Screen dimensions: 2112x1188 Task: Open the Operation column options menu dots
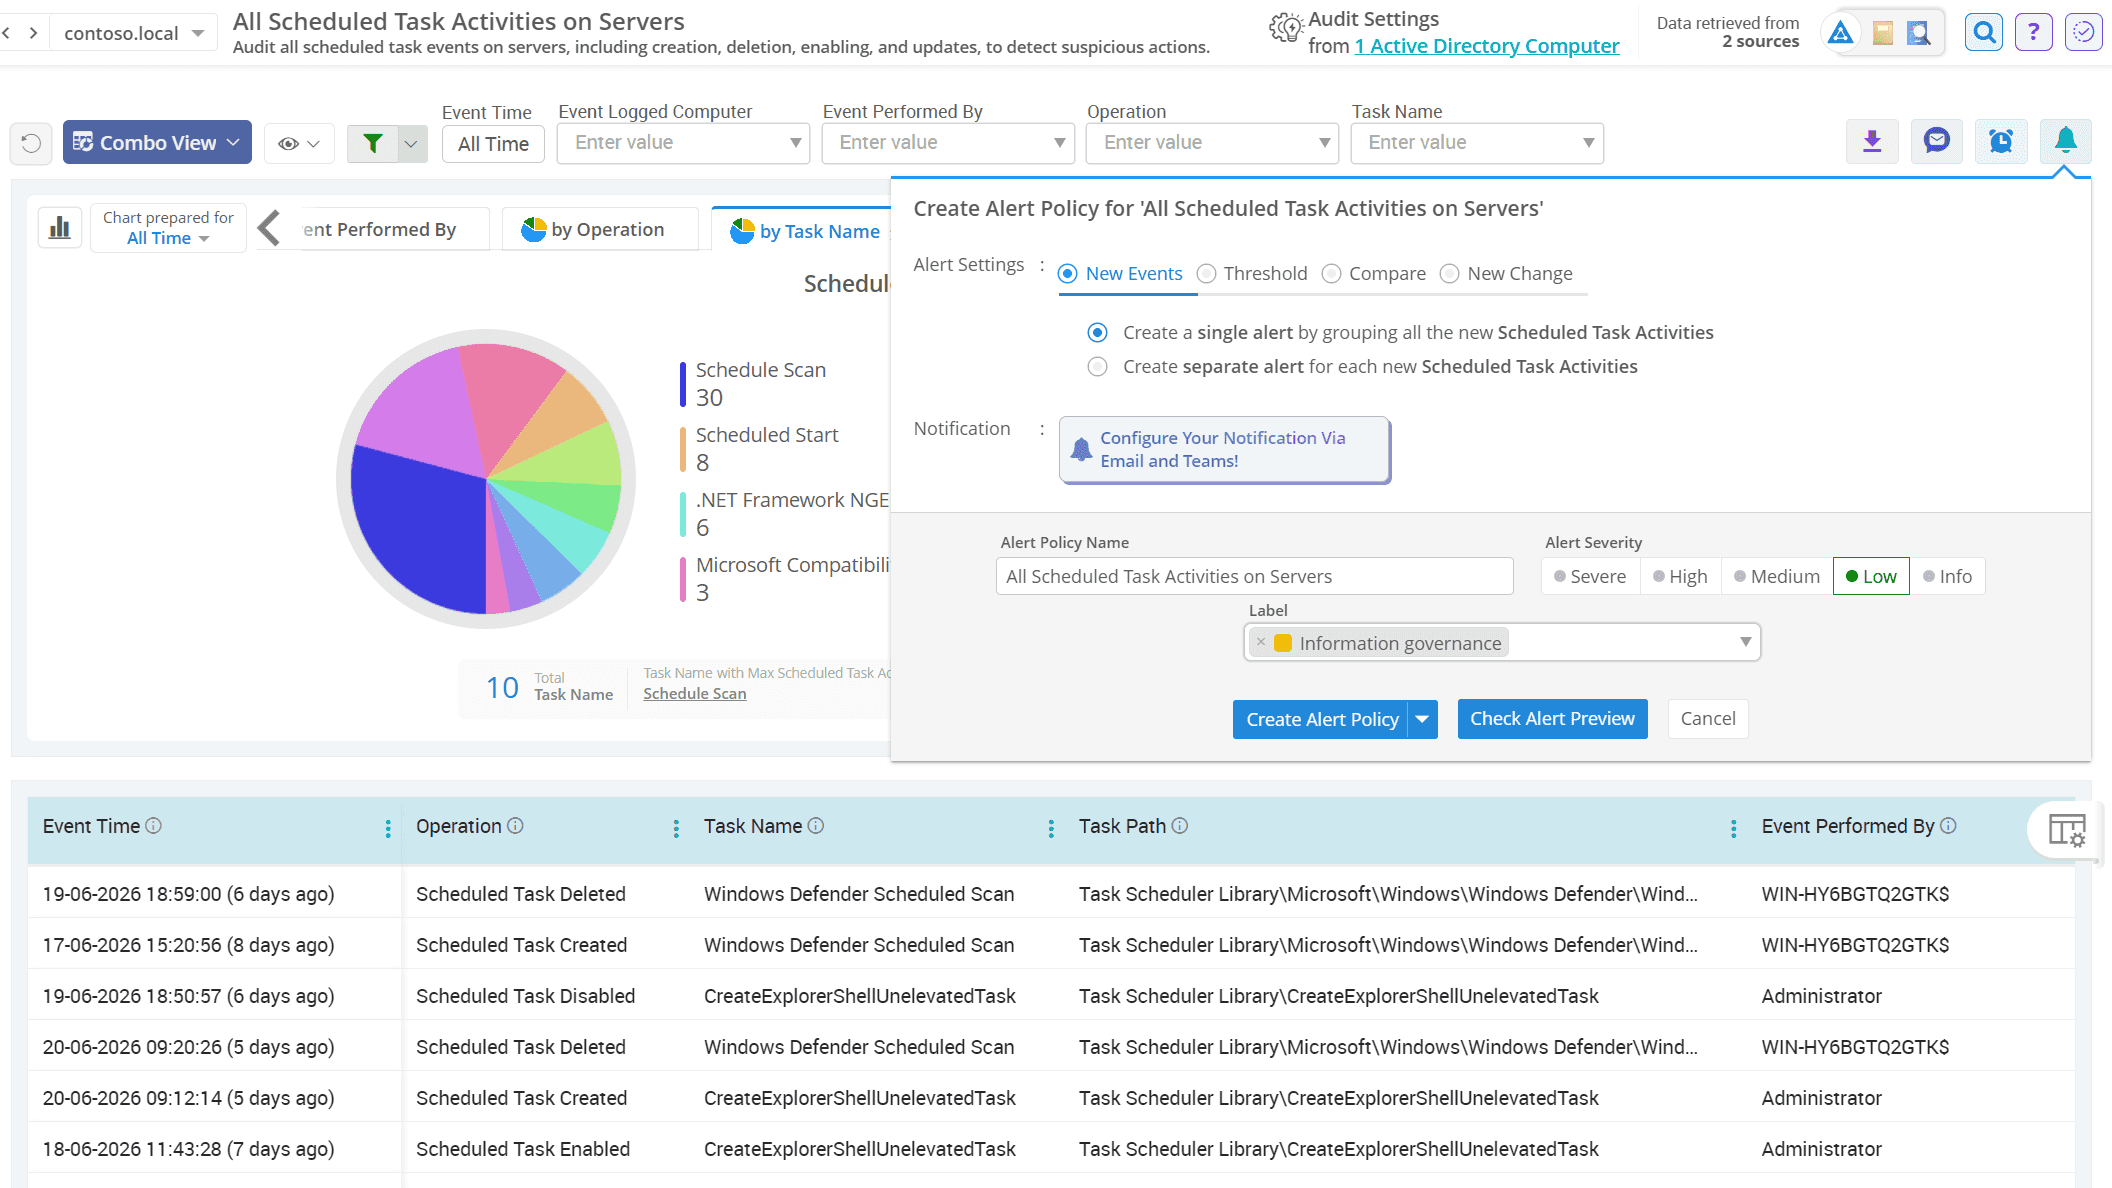676,828
